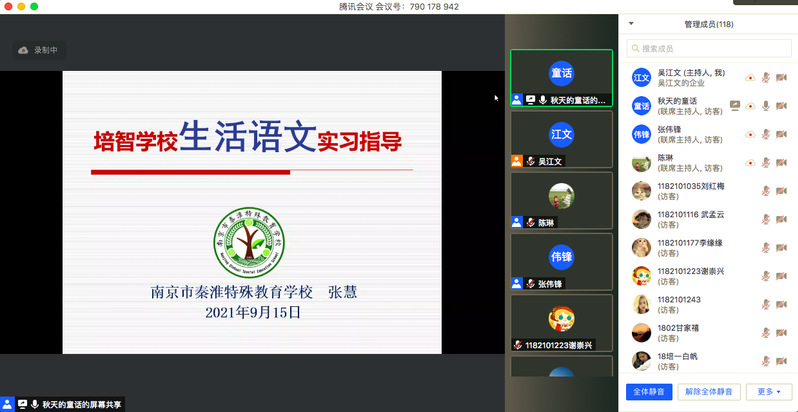Click 秋天的童话's screen-share icon in member list
Image resolution: width=798 pixels, height=412 pixels.
click(735, 105)
